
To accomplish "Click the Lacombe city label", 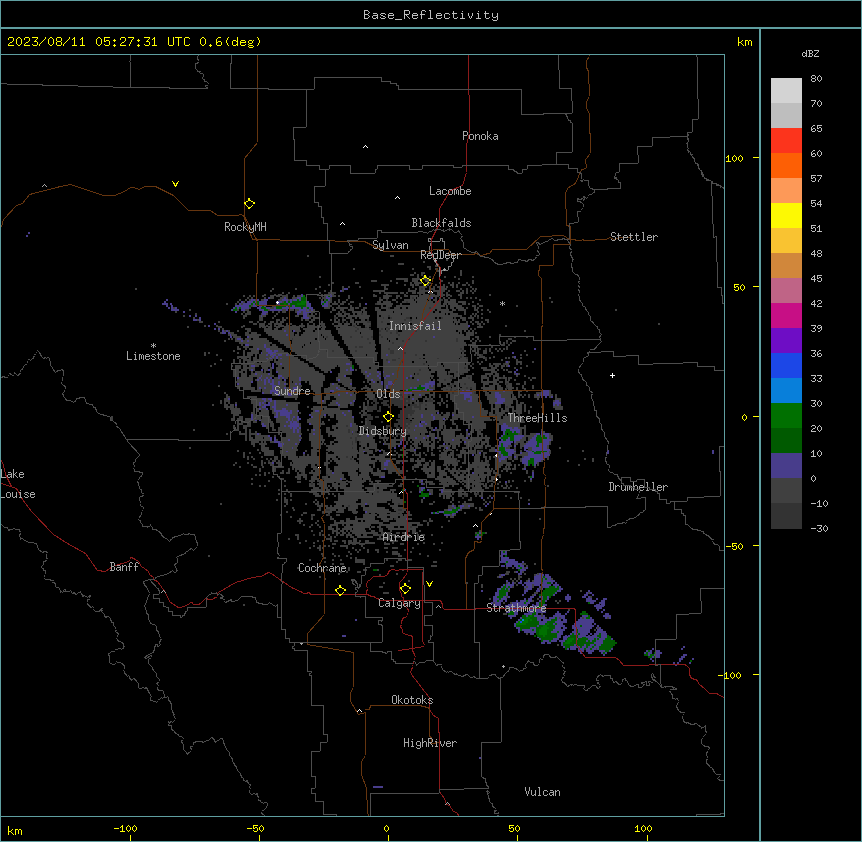I will coord(450,191).
